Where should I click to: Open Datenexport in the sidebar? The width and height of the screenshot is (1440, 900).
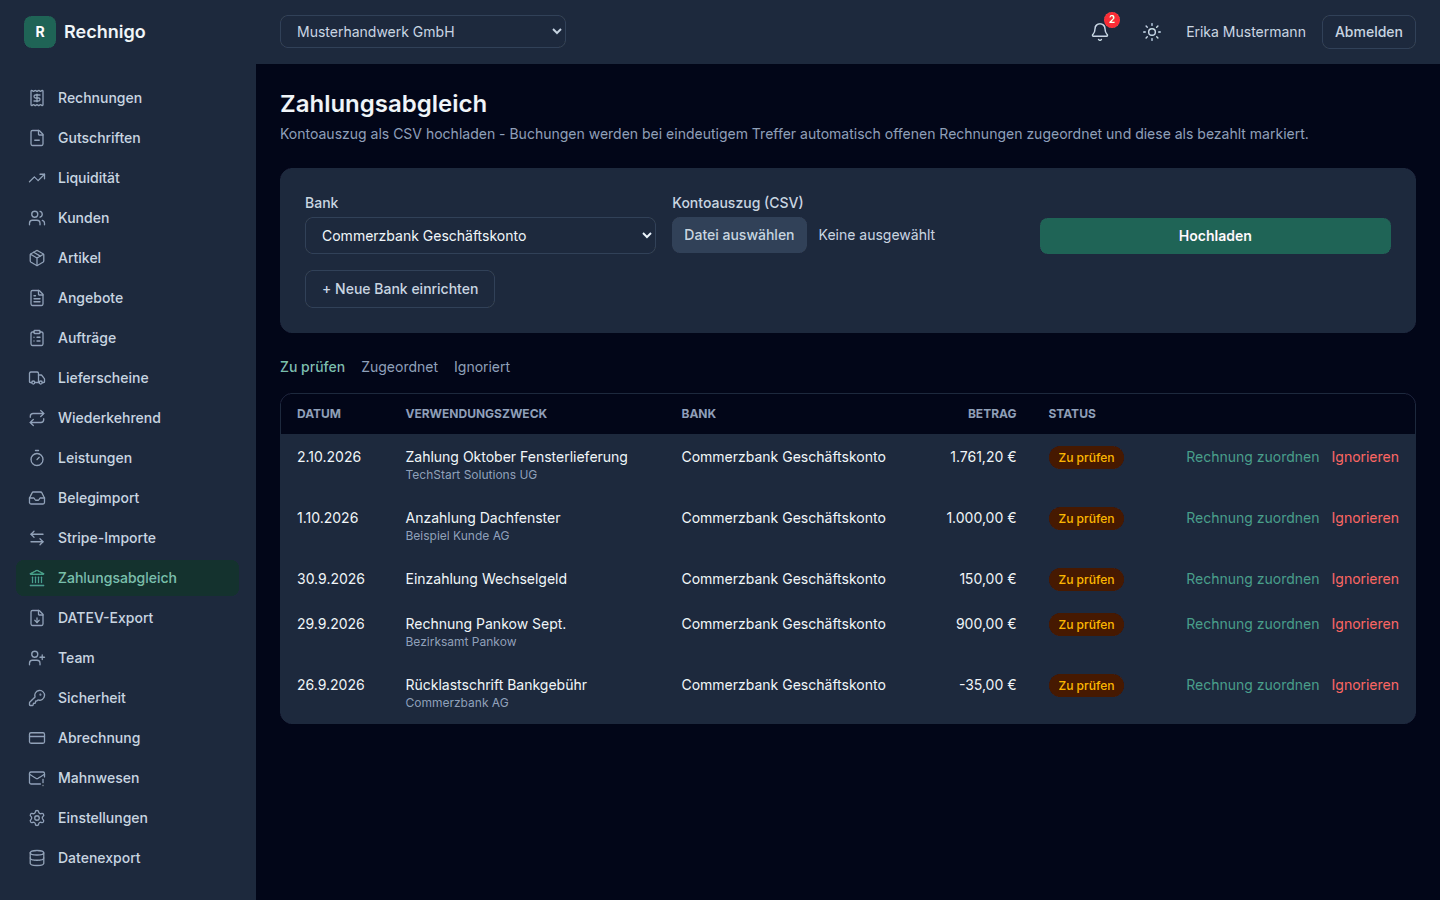coord(128,858)
